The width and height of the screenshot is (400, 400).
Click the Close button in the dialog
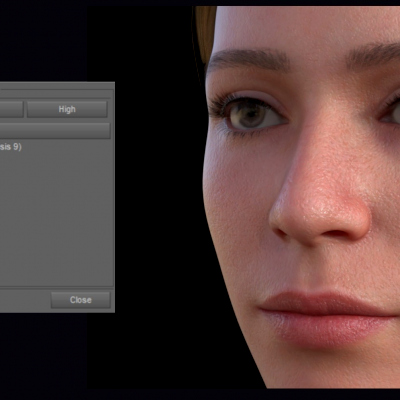coord(80,300)
